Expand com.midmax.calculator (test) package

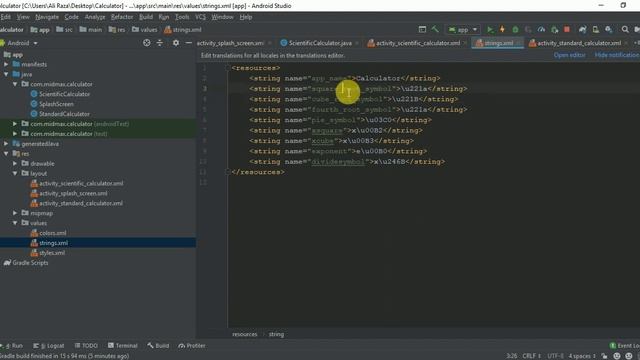[x=15, y=134]
